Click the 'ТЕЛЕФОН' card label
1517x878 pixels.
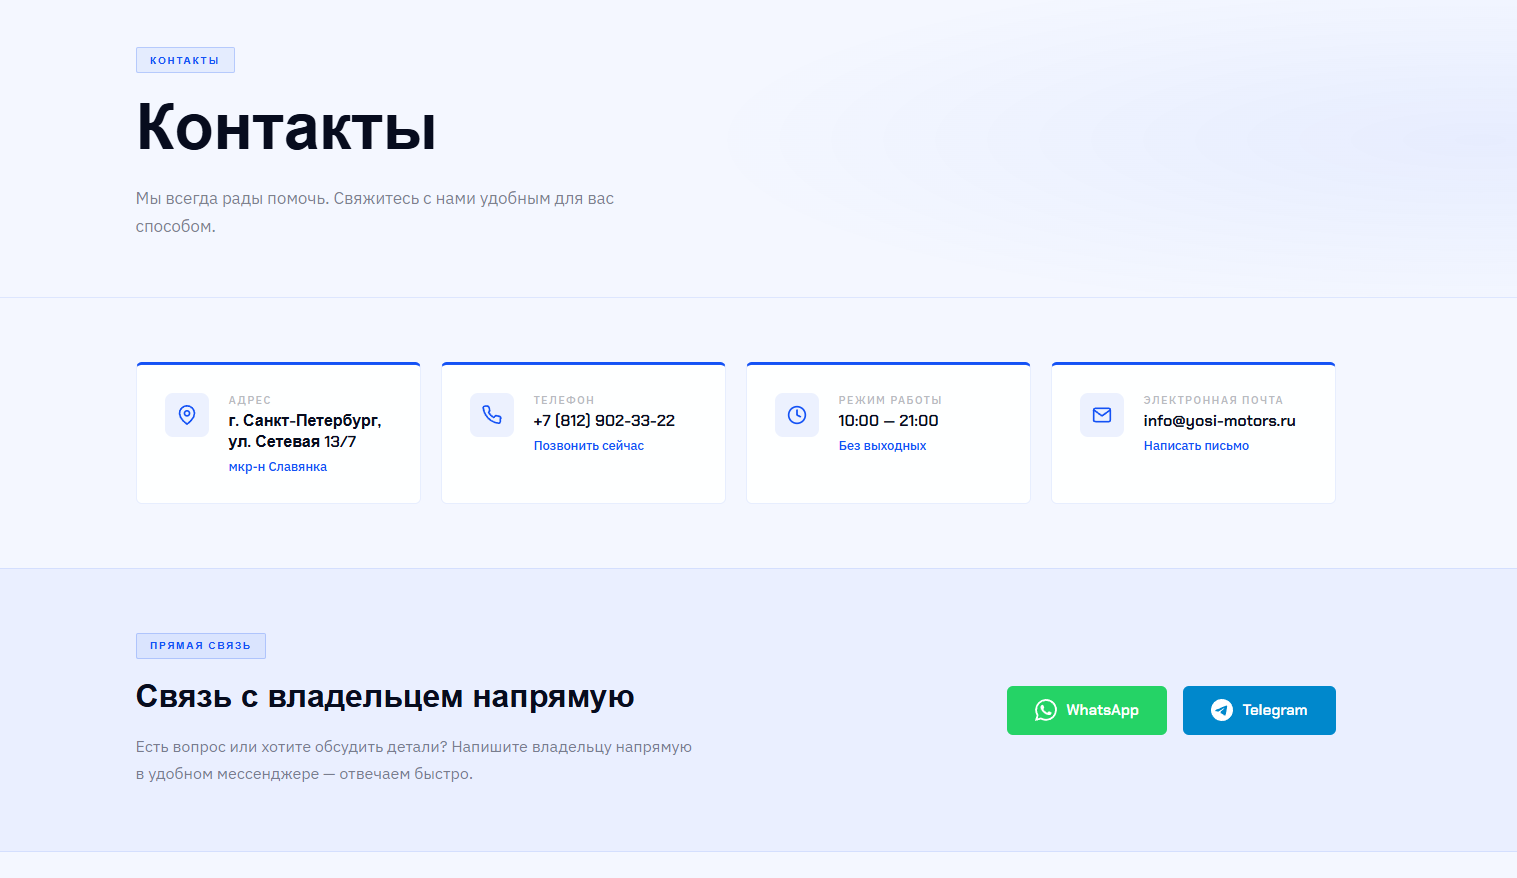click(x=564, y=400)
